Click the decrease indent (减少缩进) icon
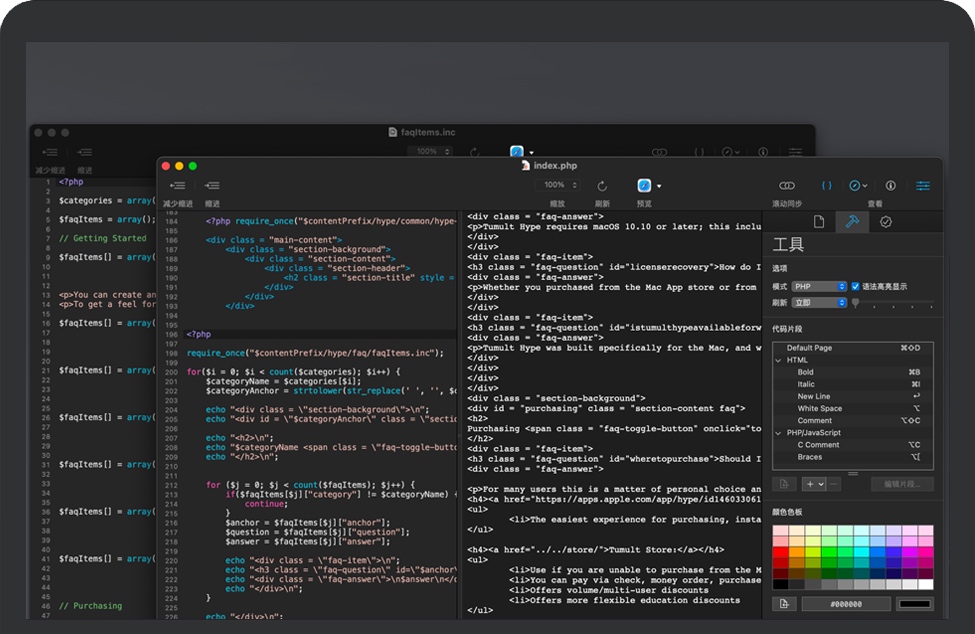The image size is (975, 634). 178,186
